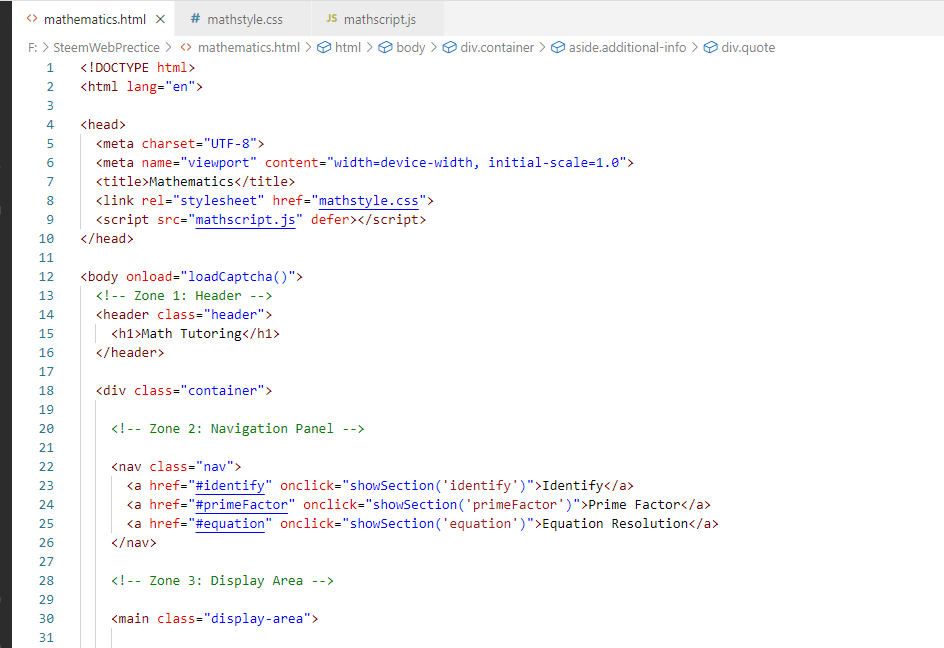The image size is (944, 648).
Task: Click the Identify anchor text
Action: (573, 486)
